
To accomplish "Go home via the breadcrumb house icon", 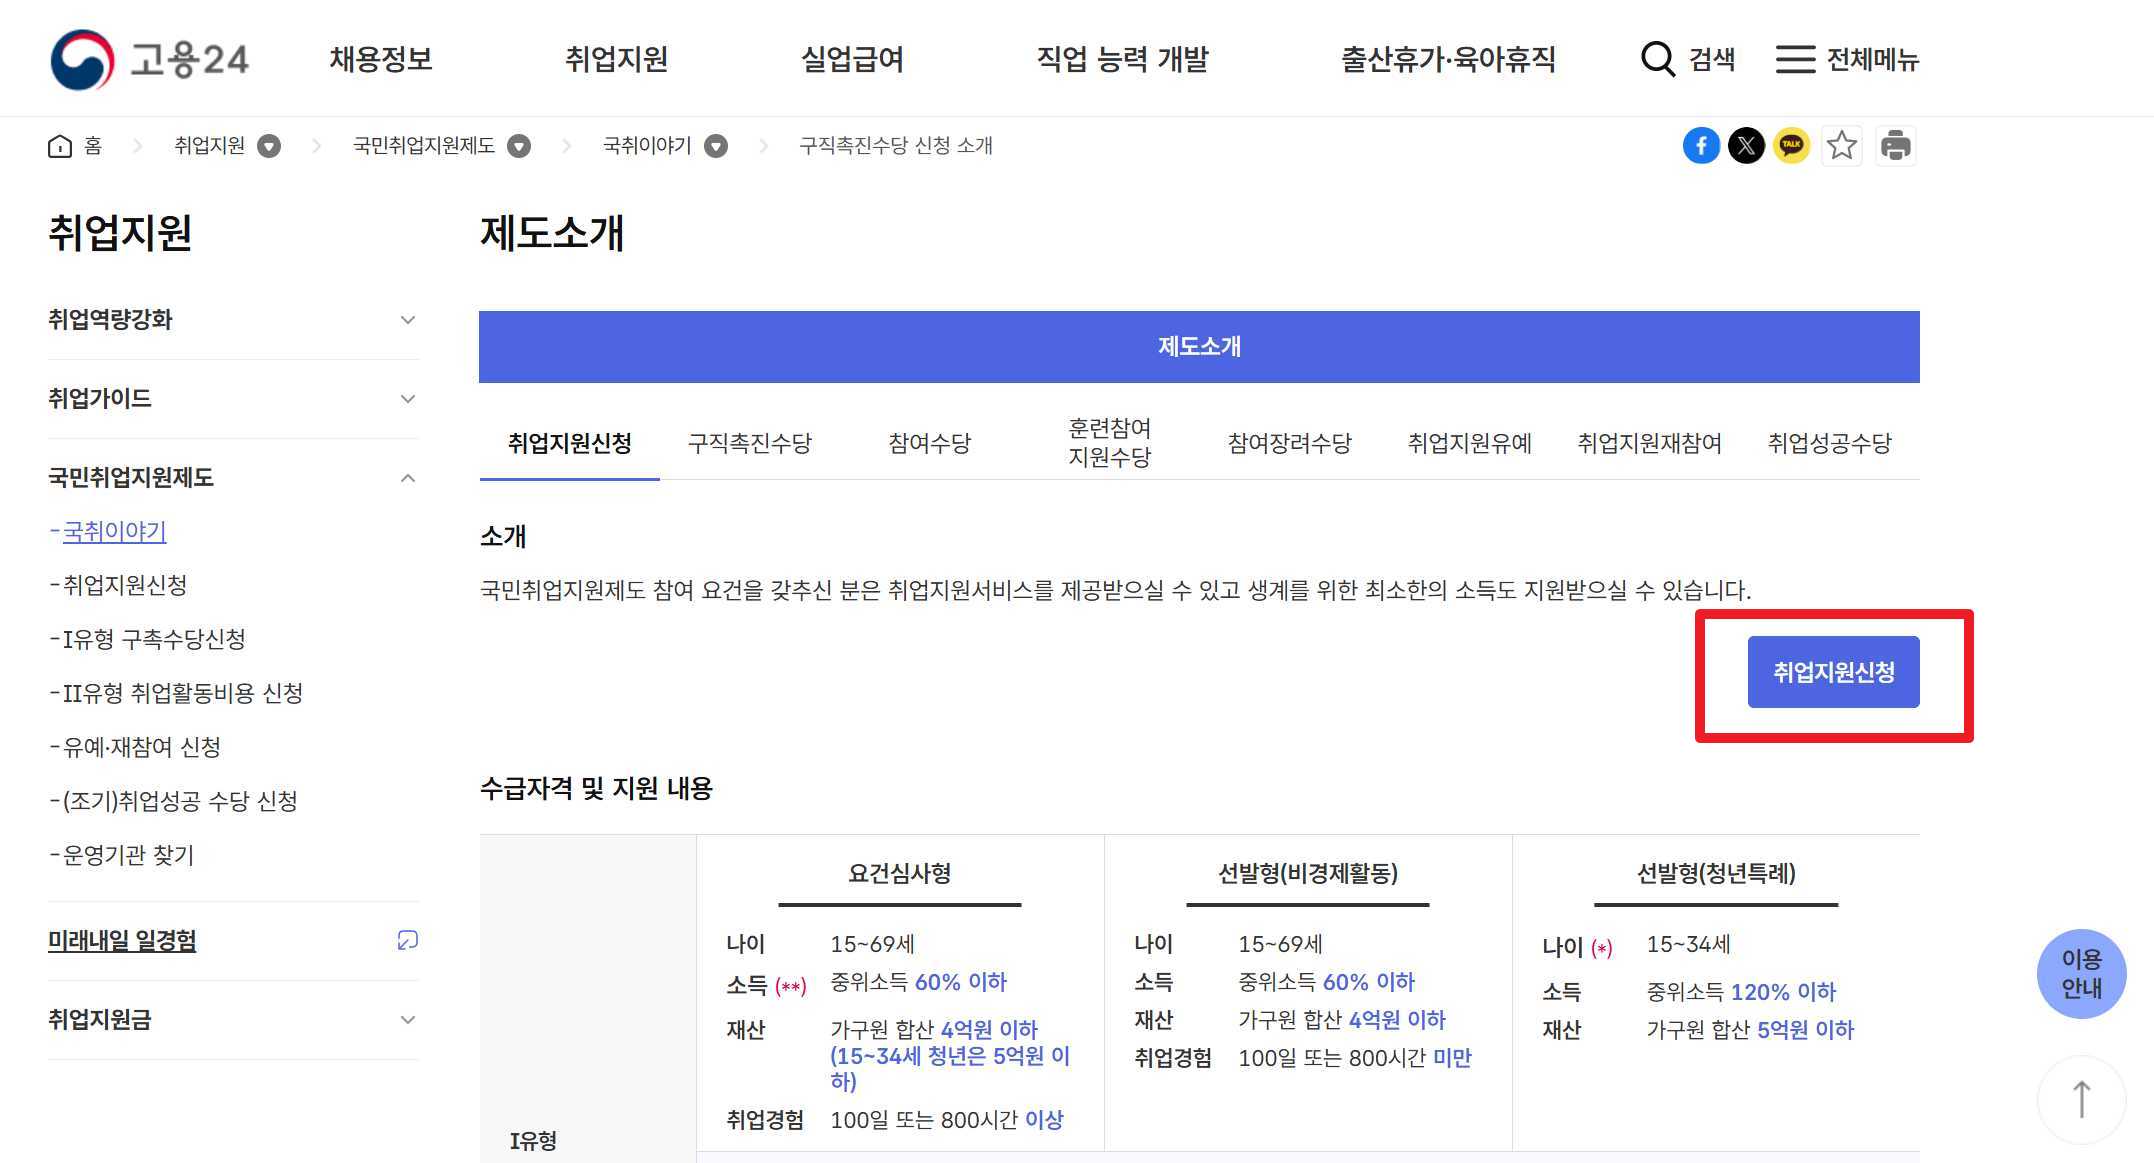I will [x=59, y=145].
